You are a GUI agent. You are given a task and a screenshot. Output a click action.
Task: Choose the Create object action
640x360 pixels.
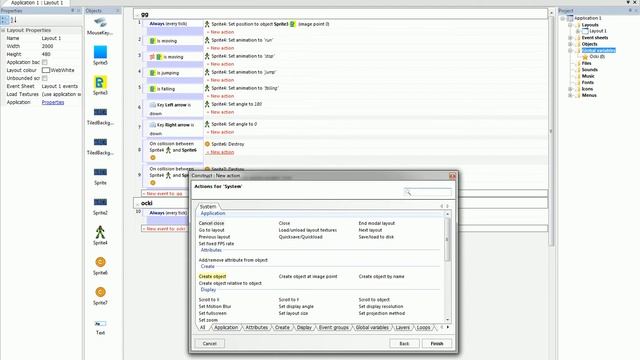[212, 276]
